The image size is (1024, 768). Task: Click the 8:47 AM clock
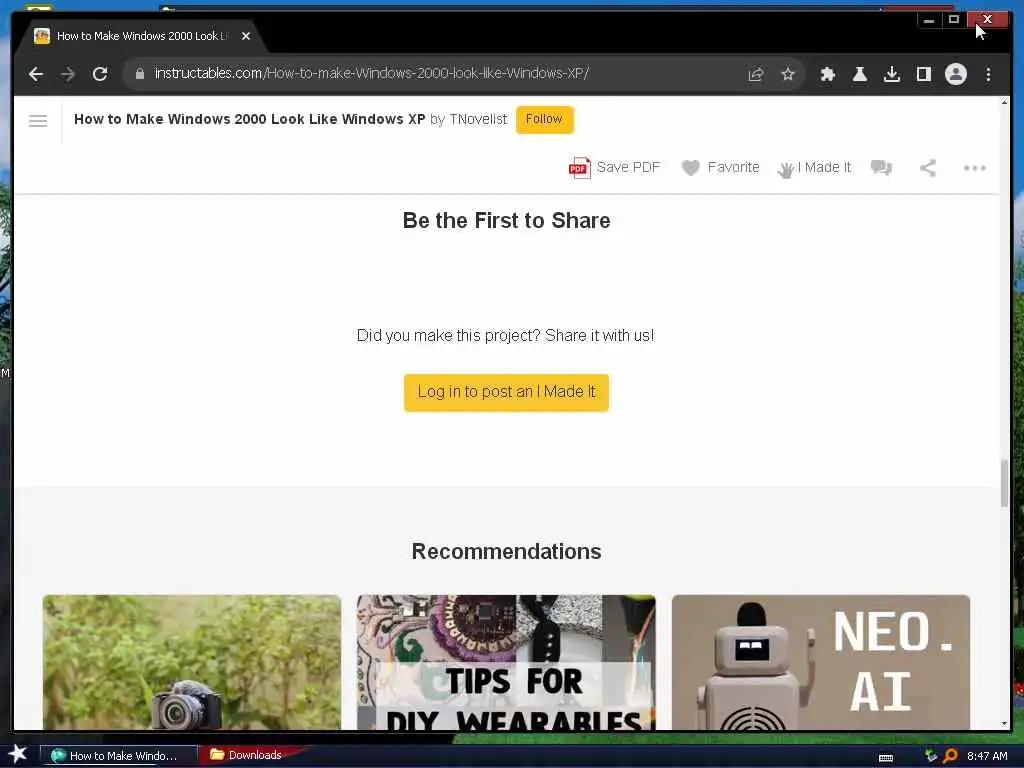click(x=987, y=756)
